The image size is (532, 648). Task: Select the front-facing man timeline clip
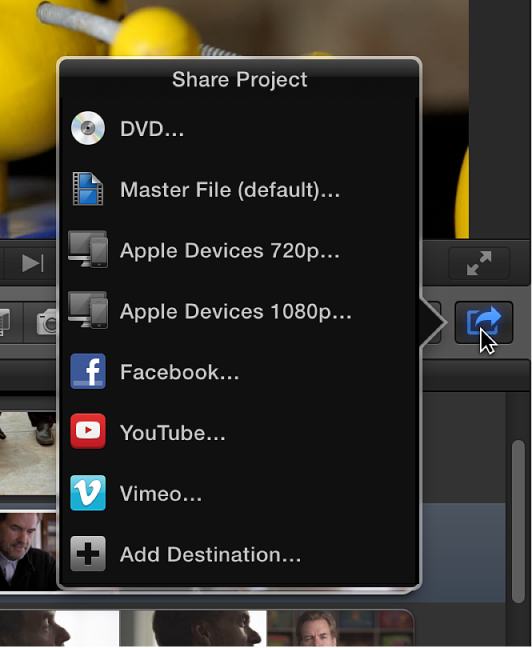point(340,627)
